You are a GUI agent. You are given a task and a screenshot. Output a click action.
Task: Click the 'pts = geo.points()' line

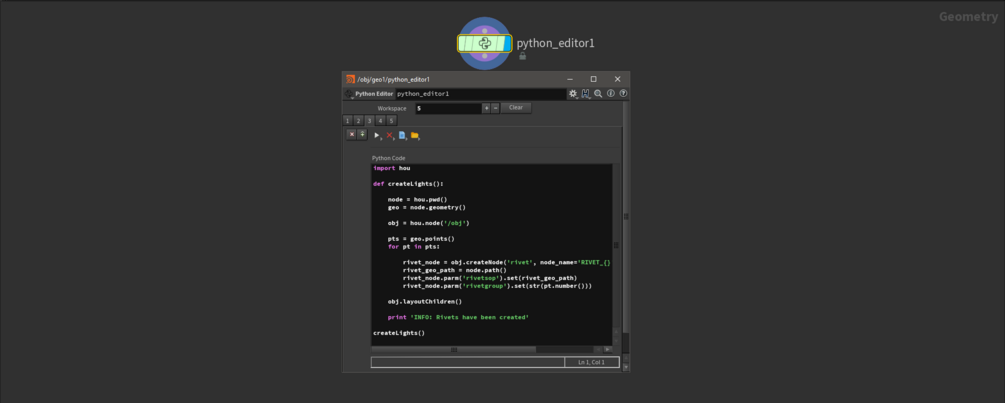pyautogui.click(x=421, y=238)
